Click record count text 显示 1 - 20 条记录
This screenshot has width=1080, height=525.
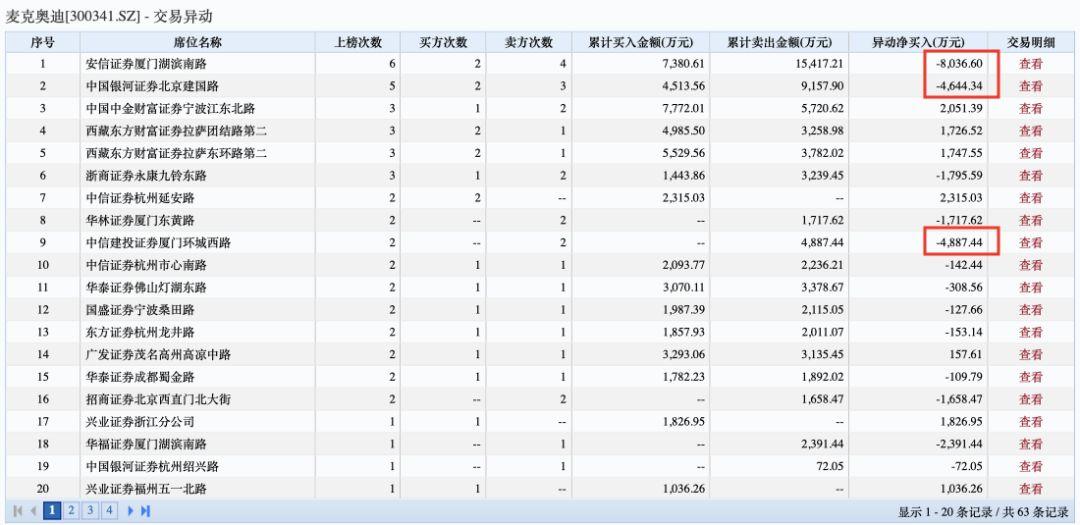[x=948, y=512]
